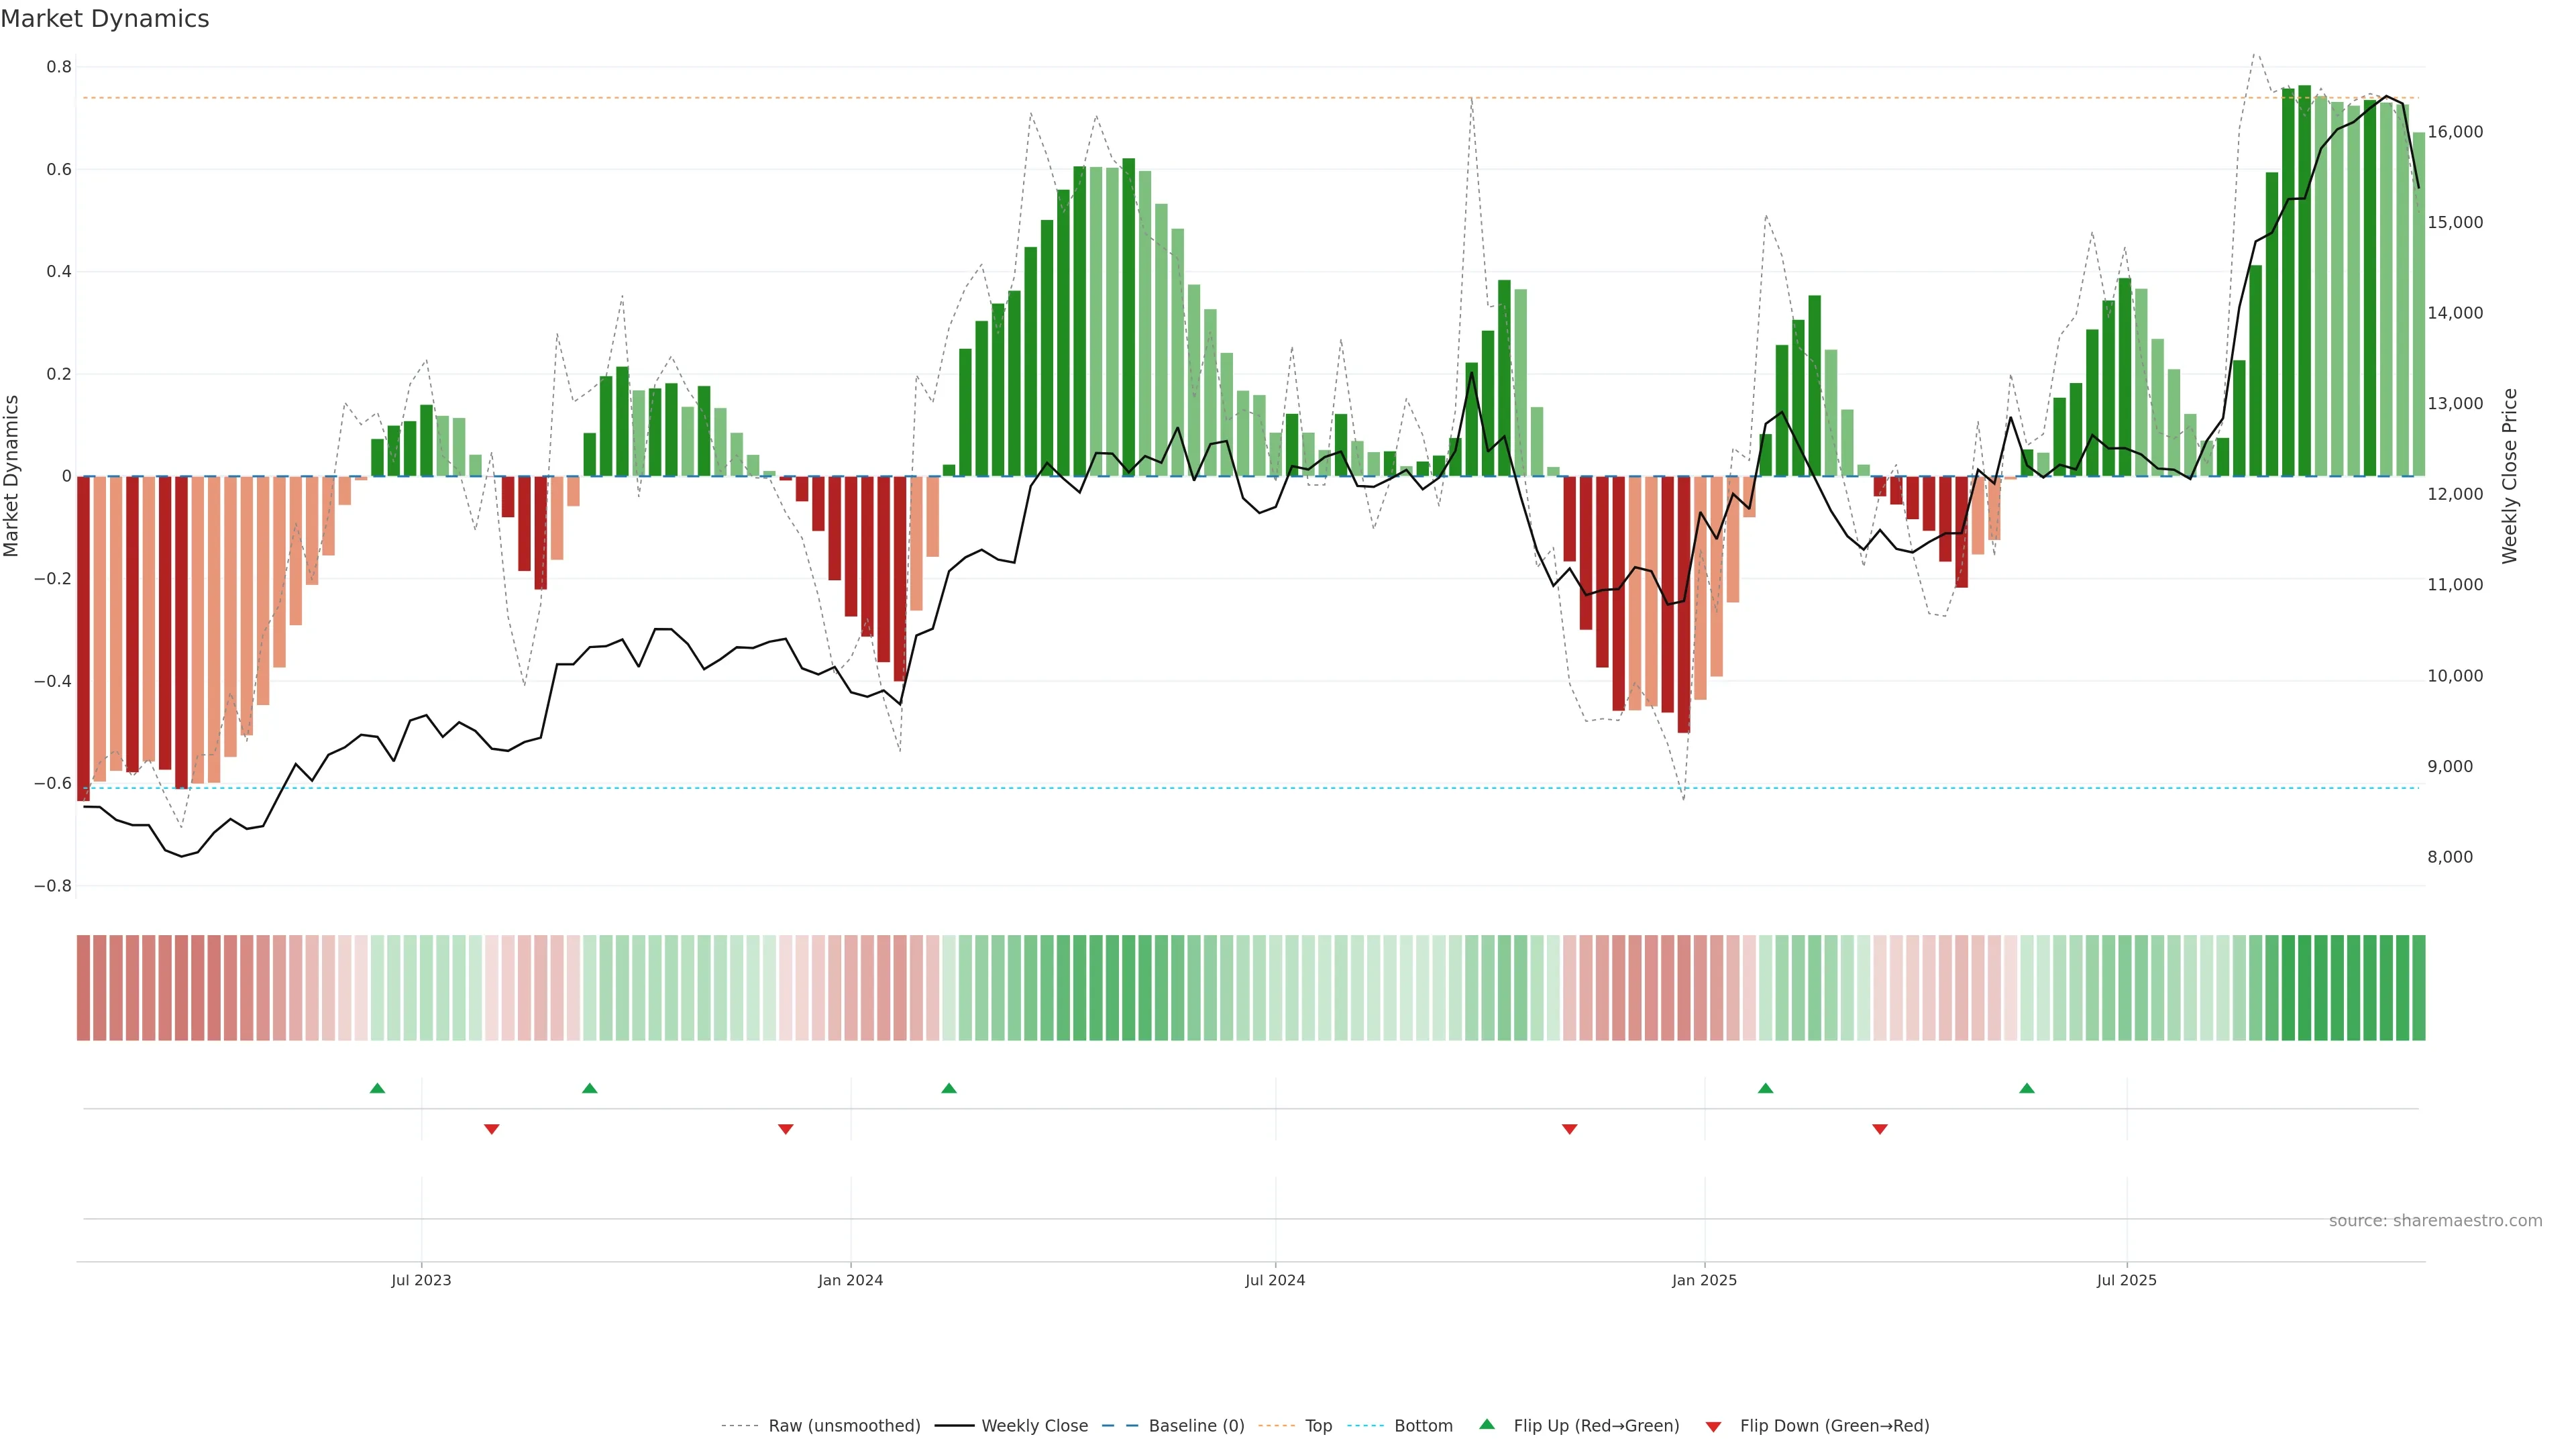The image size is (2576, 1449).
Task: Click the red flip-down marker just before Jan 2024
Action: click(785, 1129)
